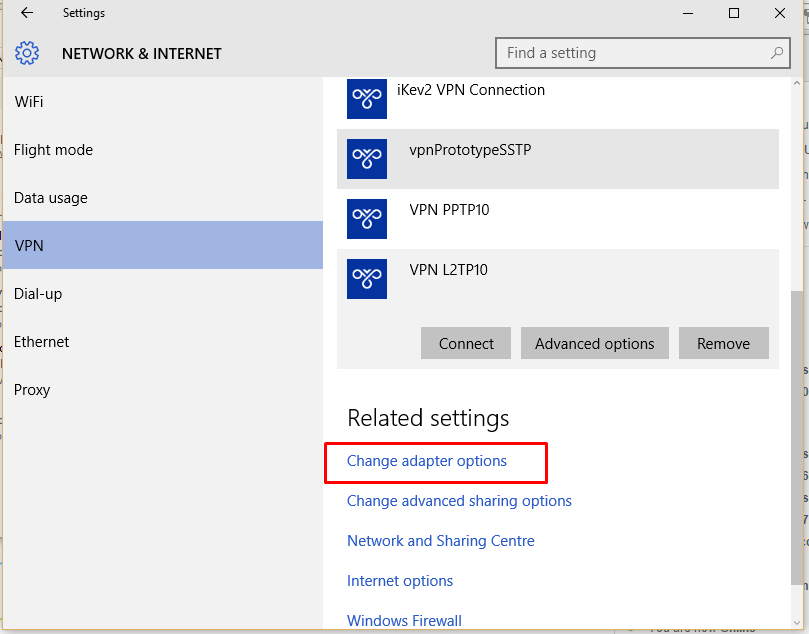This screenshot has height=634, width=809.
Task: Click the NETWORK & INTERNET heading
Action: coord(141,54)
